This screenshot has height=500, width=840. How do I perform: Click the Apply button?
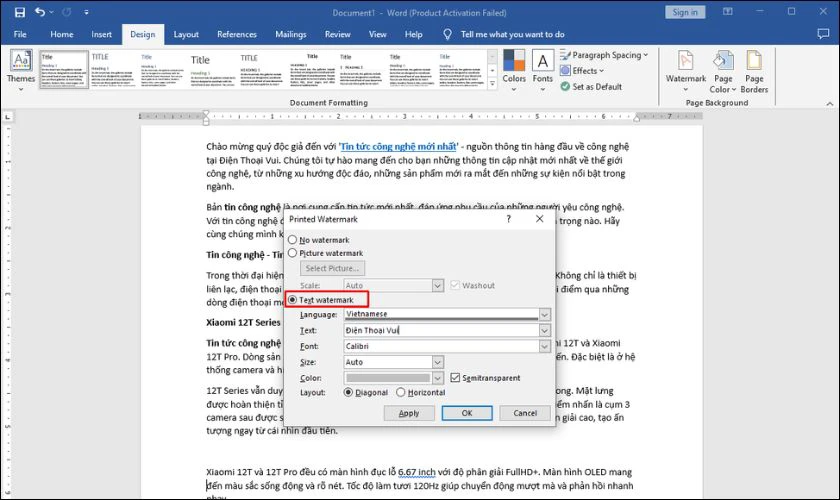[409, 413]
